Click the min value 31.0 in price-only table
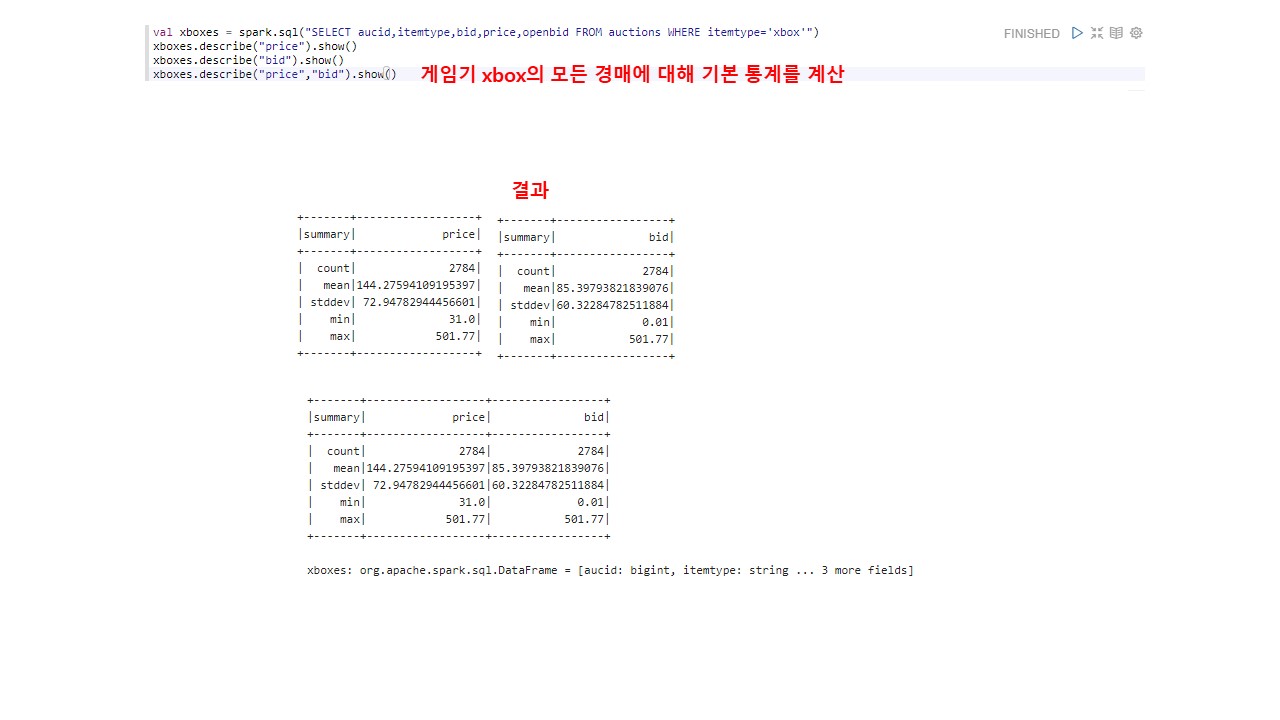This screenshot has height=720, width=1280. pyautogui.click(x=463, y=319)
